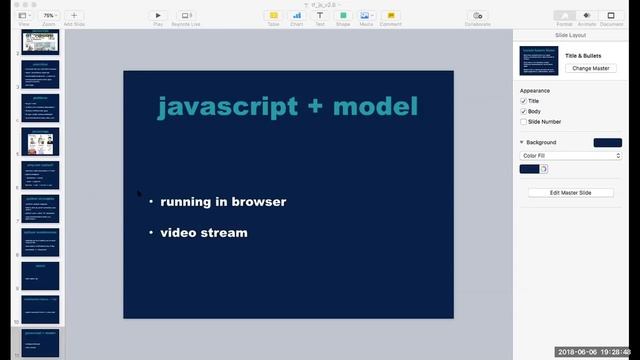This screenshot has width=640, height=360.
Task: Toggle the Title appearance checkbox
Action: pyautogui.click(x=523, y=101)
